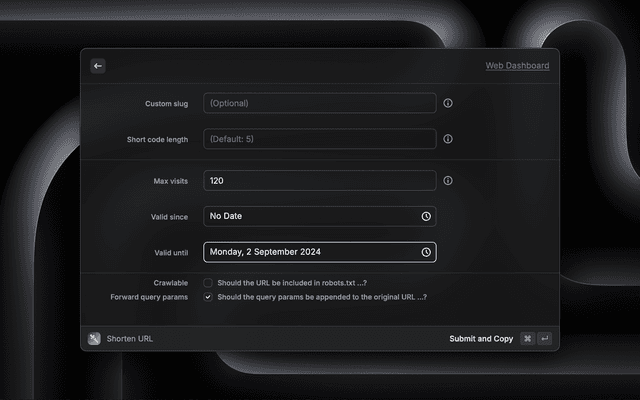Click the Command key shortcut icon
Image resolution: width=640 pixels, height=400 pixels.
coord(527,339)
